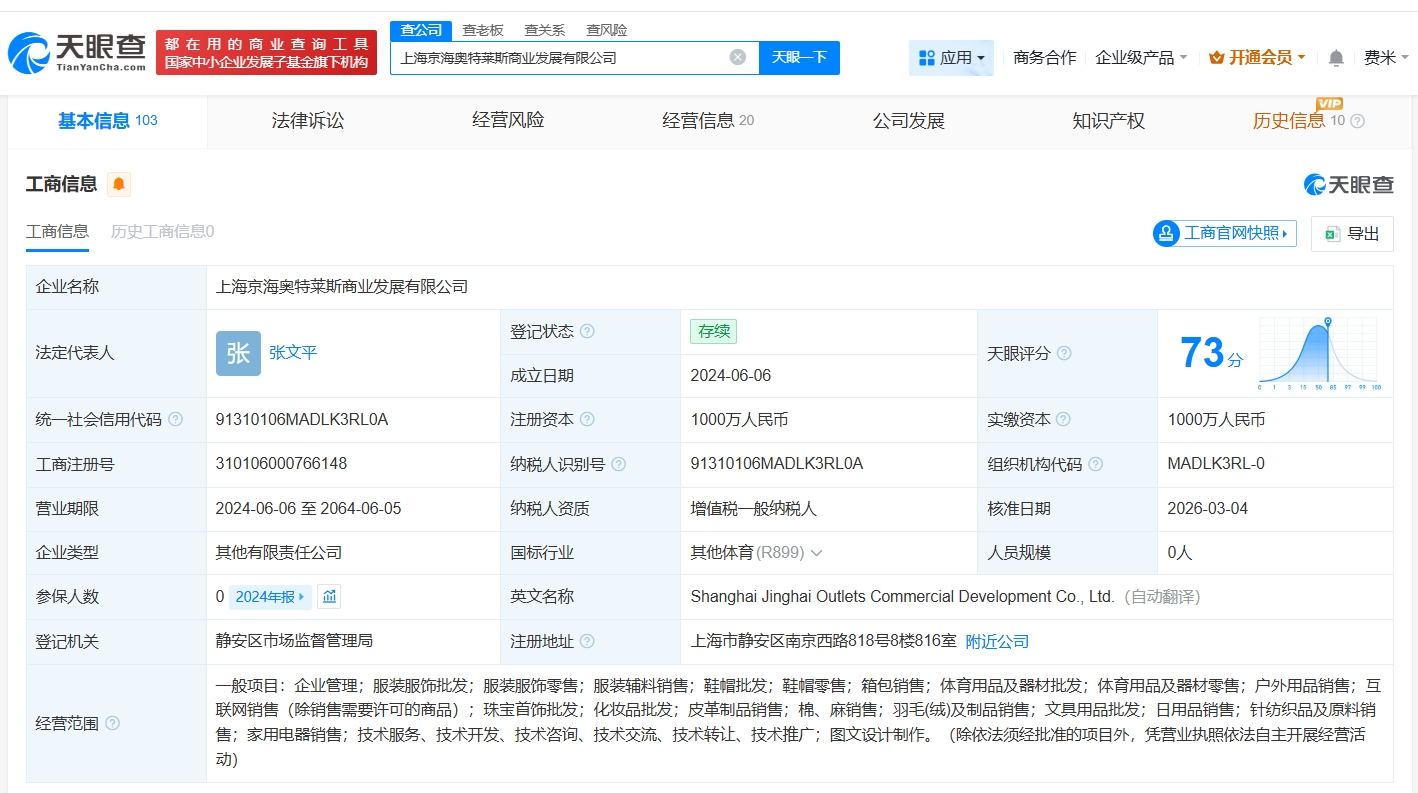This screenshot has height=793, width=1418.
Task: Click the TianYanCha logo in header
Action: (77, 52)
